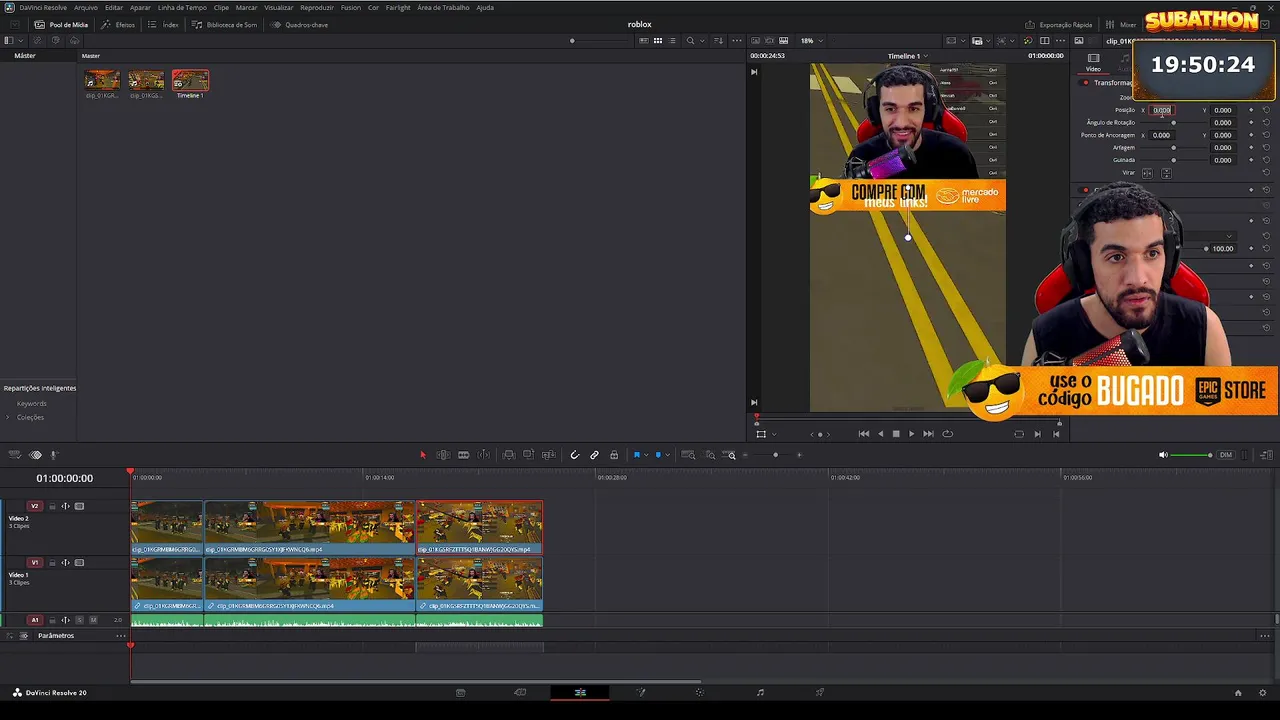Click the Insert clip icon
Viewport: 1280px width, 720px height.
(508, 455)
